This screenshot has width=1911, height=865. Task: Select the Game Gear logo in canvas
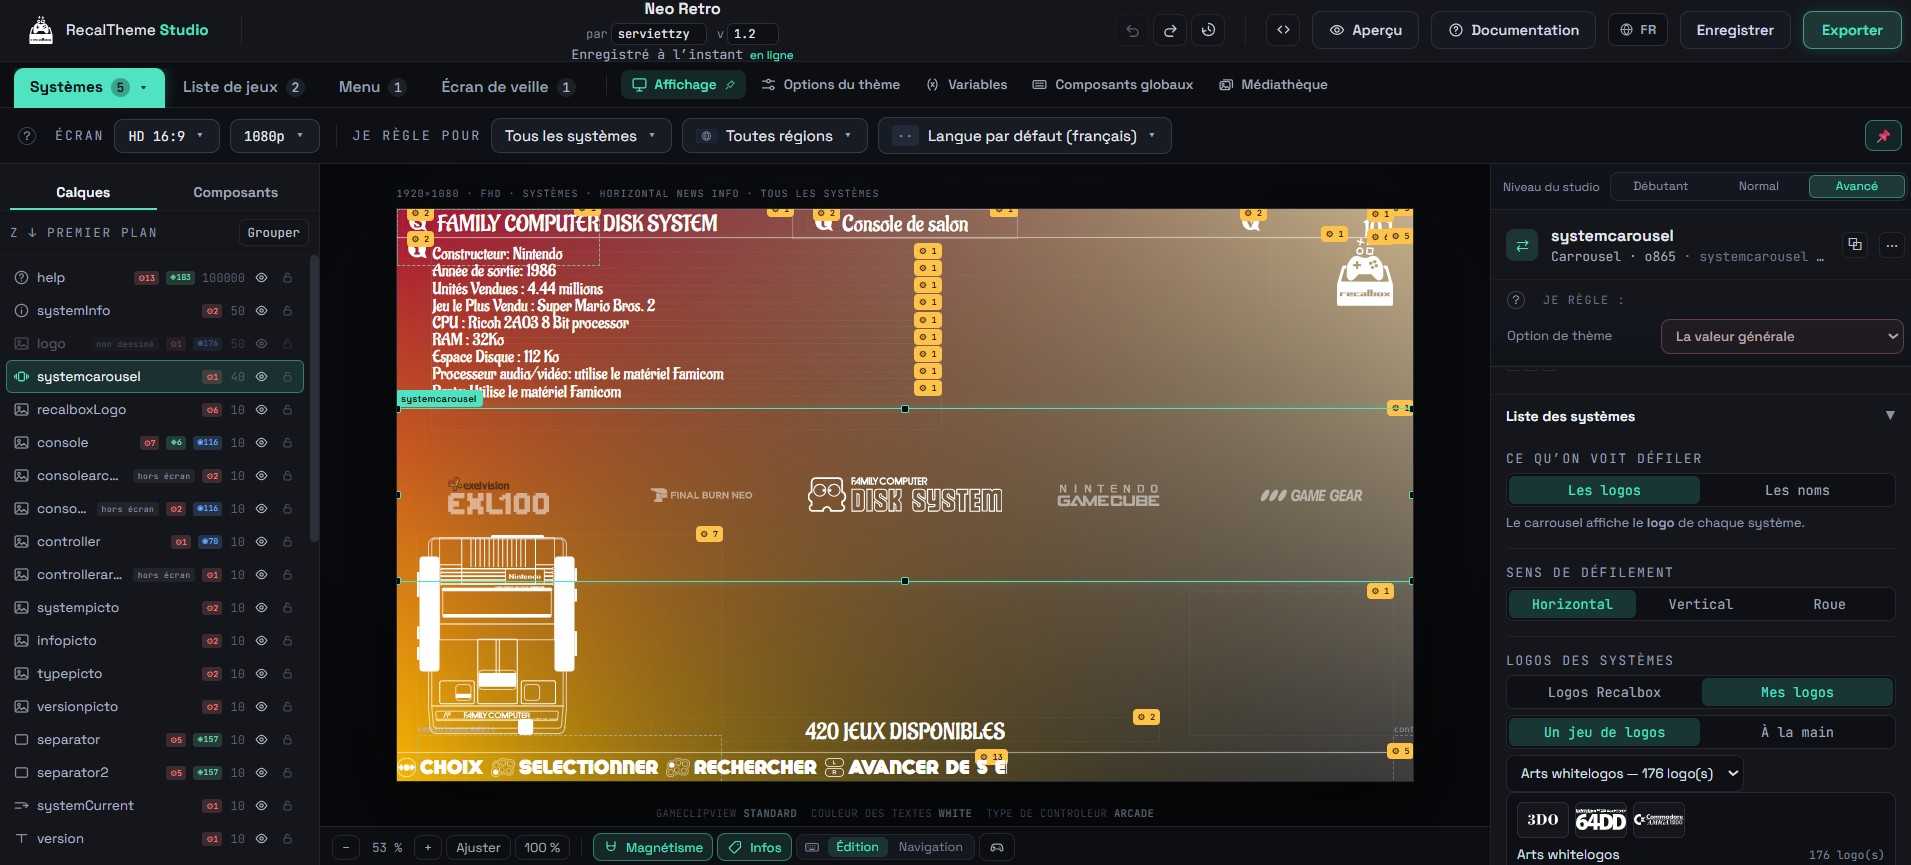[1311, 495]
